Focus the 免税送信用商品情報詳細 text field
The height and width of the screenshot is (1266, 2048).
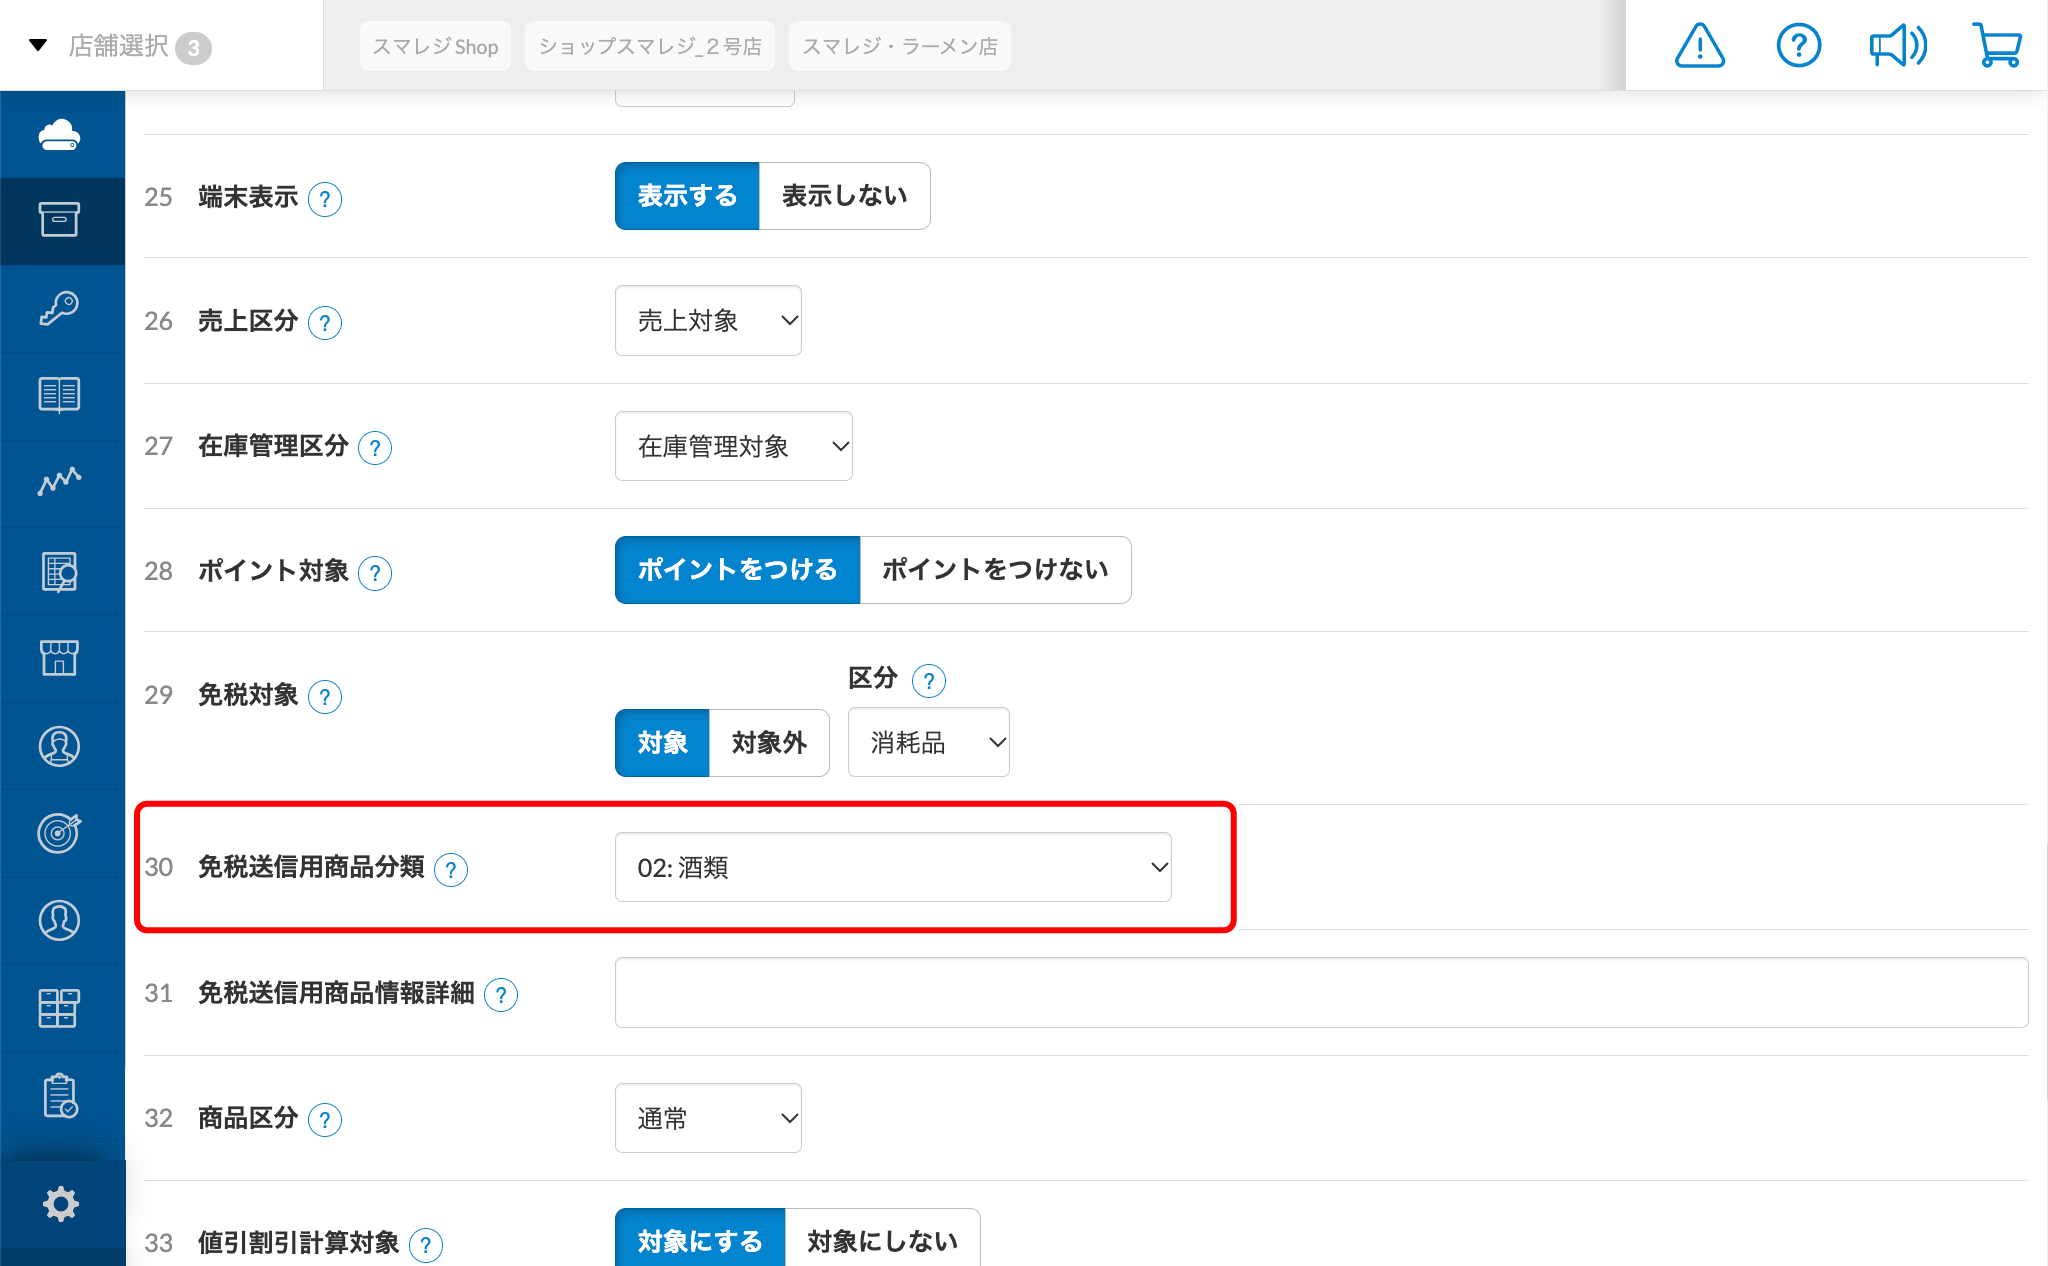(x=1321, y=992)
